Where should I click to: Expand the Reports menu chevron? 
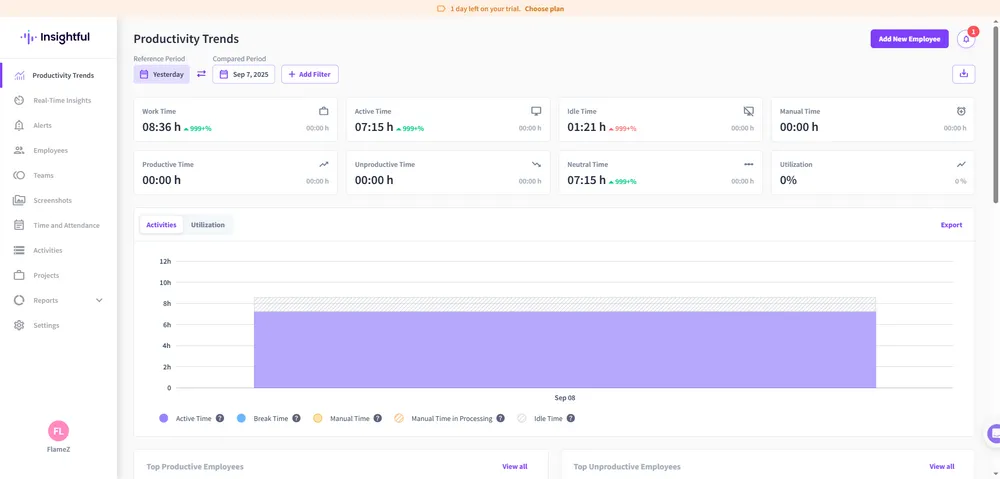tap(99, 300)
